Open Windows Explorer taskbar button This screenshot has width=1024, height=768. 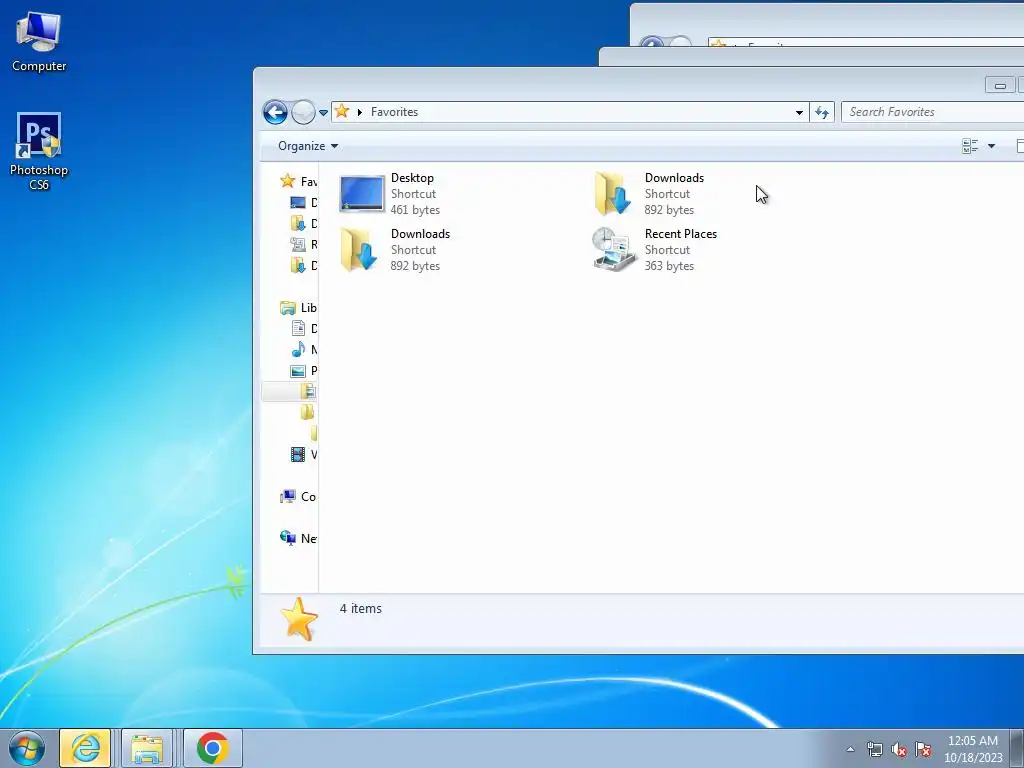point(147,748)
